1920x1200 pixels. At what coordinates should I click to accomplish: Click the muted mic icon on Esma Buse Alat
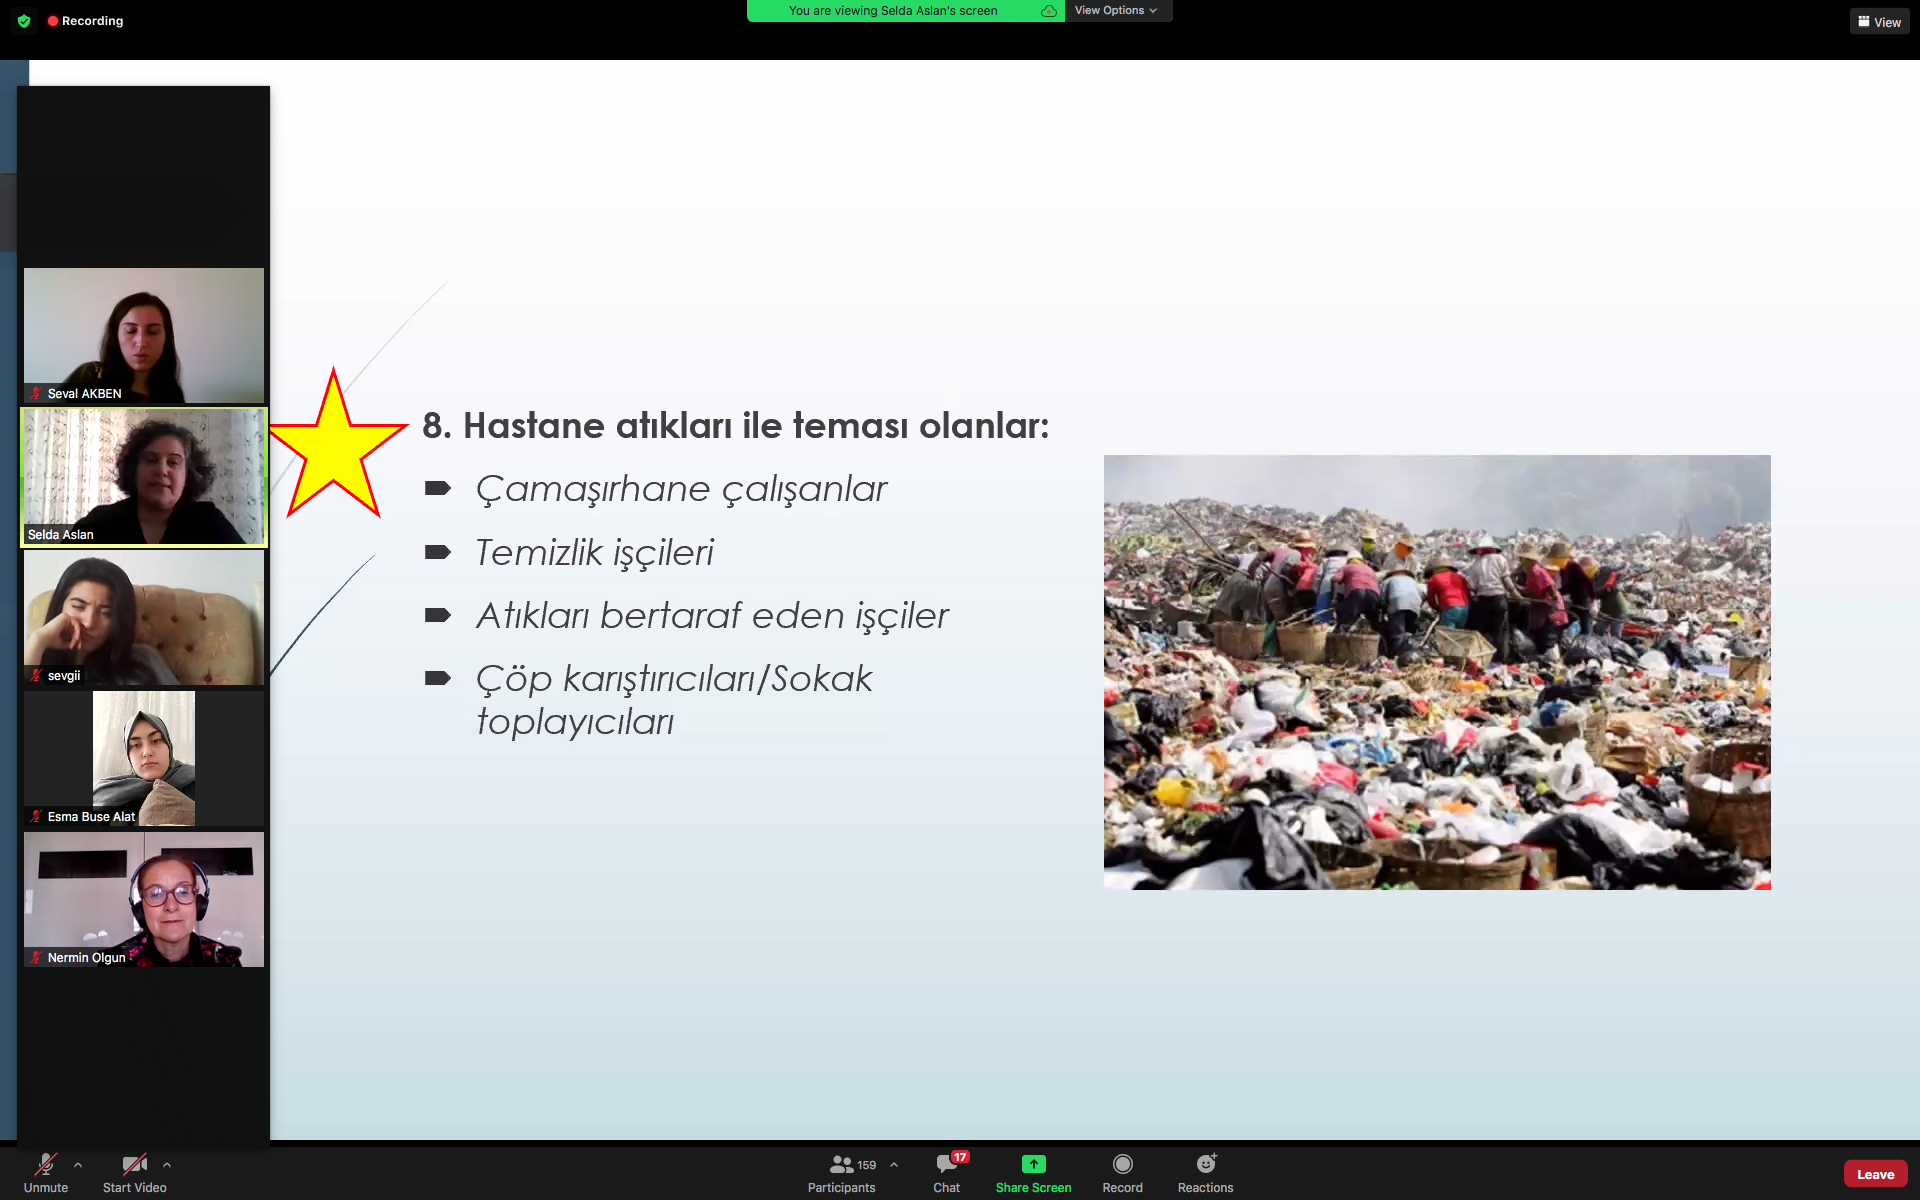[x=36, y=817]
